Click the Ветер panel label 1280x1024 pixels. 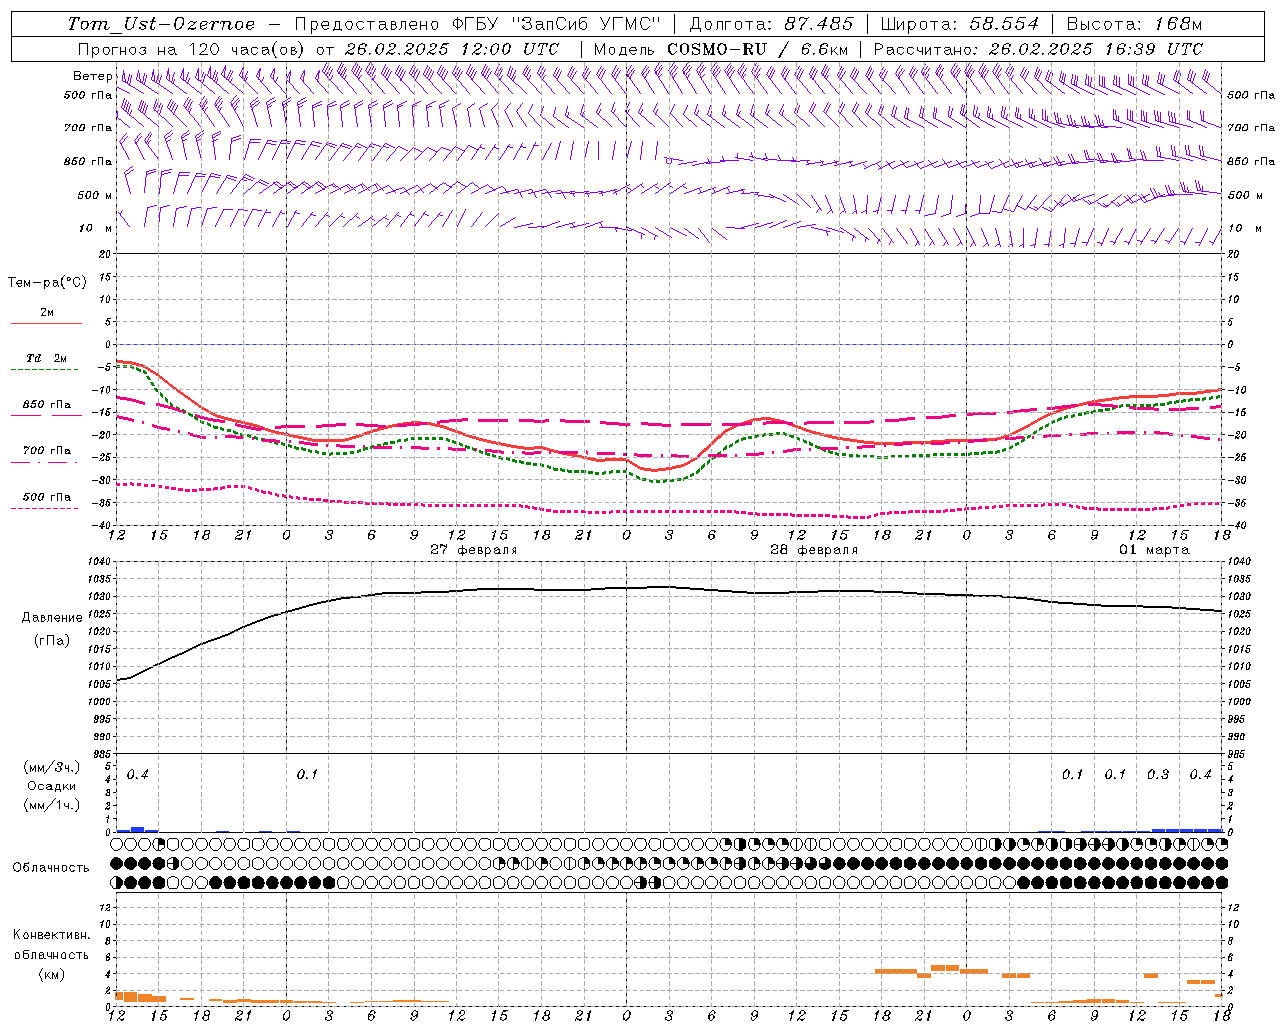pyautogui.click(x=92, y=76)
